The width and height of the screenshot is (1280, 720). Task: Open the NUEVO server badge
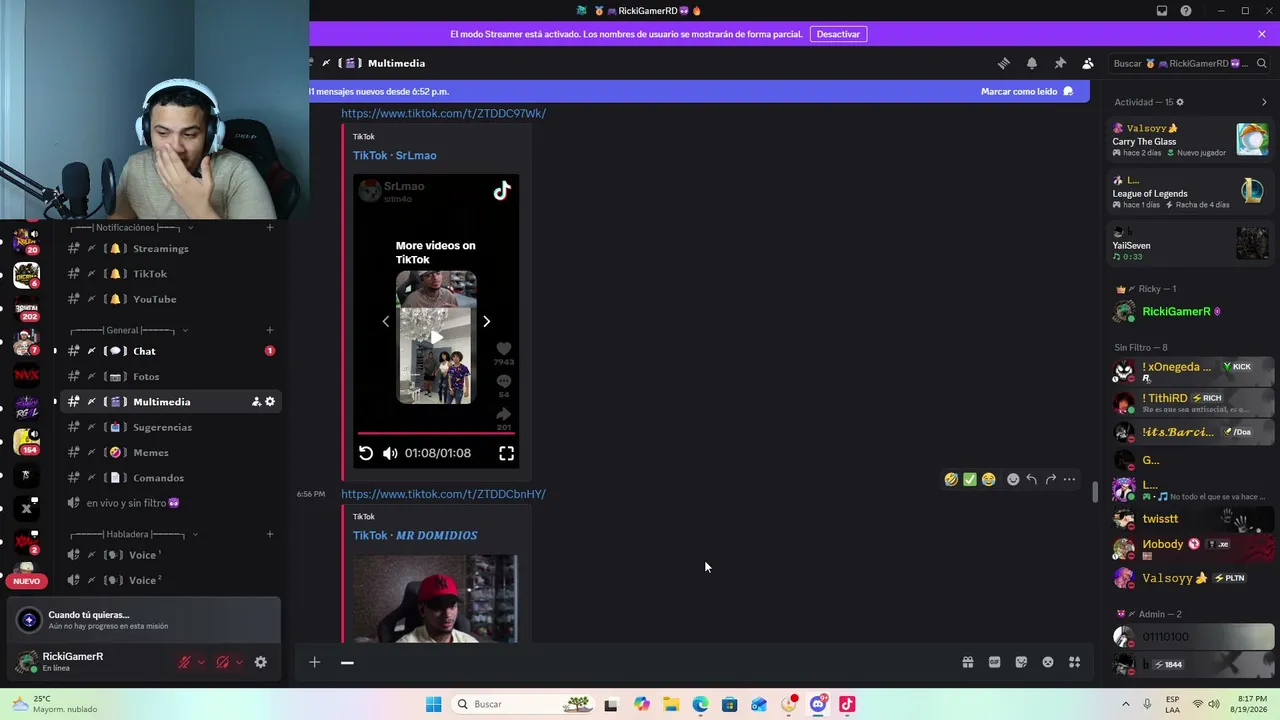click(x=27, y=581)
